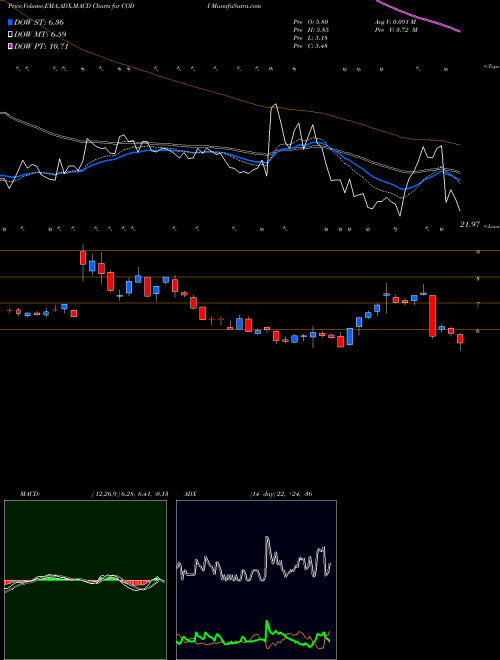
Task: Click the MunafaSutra.com watermark link text
Action: 236,6
